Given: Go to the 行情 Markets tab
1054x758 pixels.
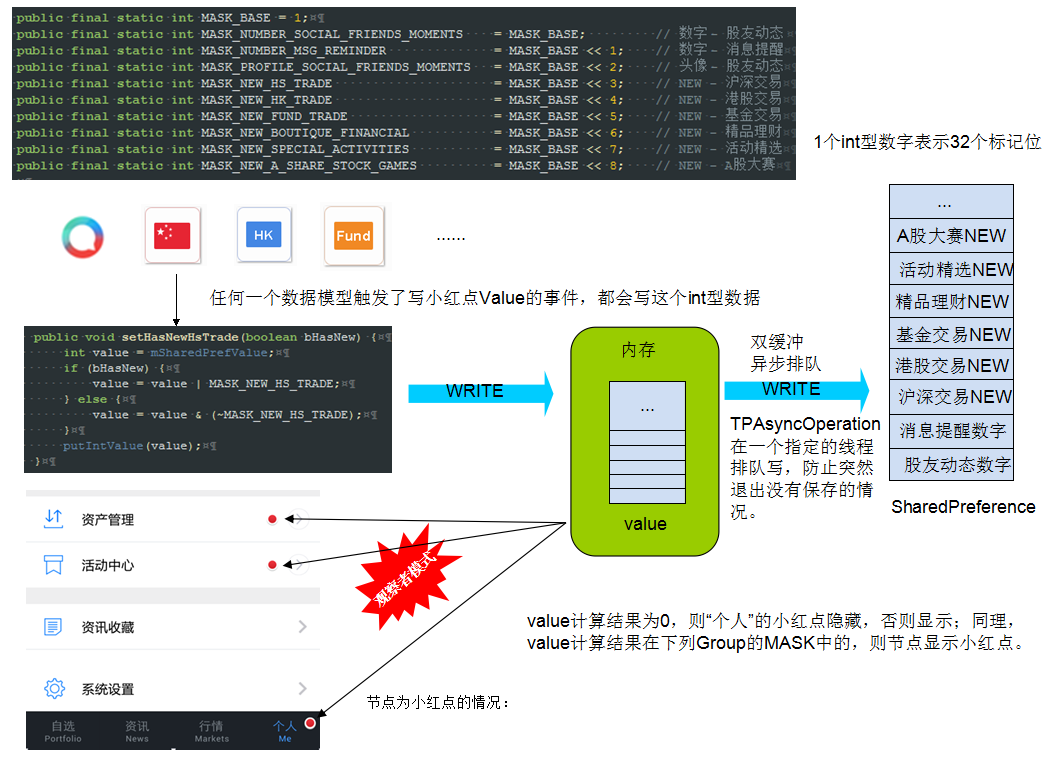Looking at the screenshot, I should tap(211, 731).
